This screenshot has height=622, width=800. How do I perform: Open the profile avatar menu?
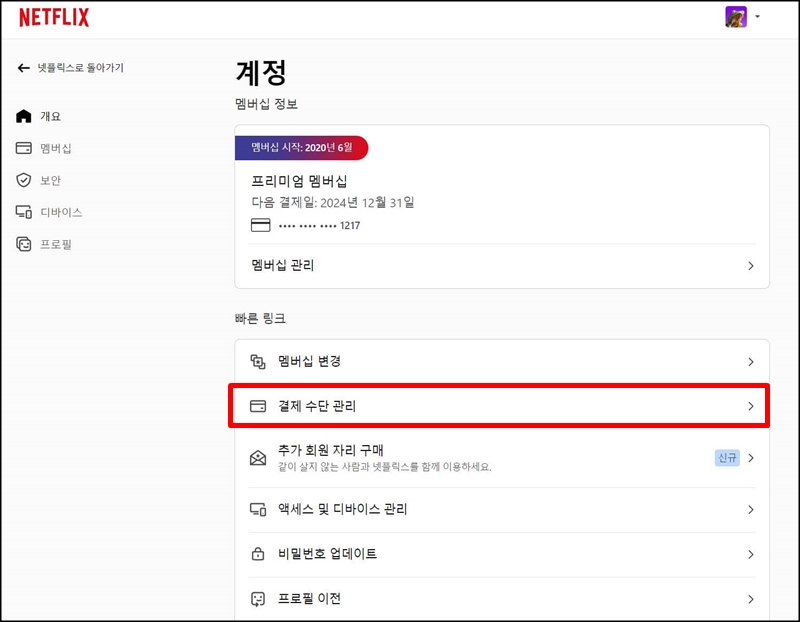click(x=736, y=17)
